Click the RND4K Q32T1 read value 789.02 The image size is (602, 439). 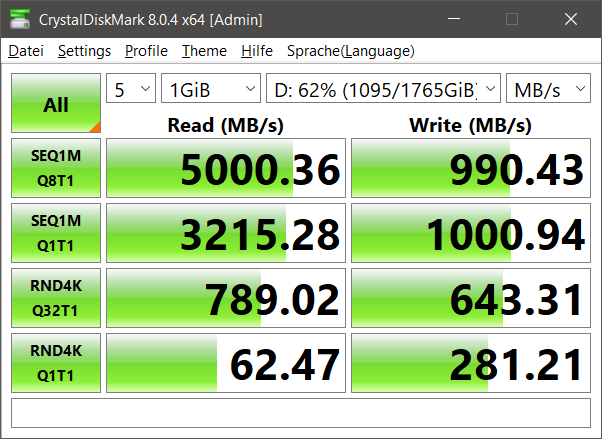point(226,298)
